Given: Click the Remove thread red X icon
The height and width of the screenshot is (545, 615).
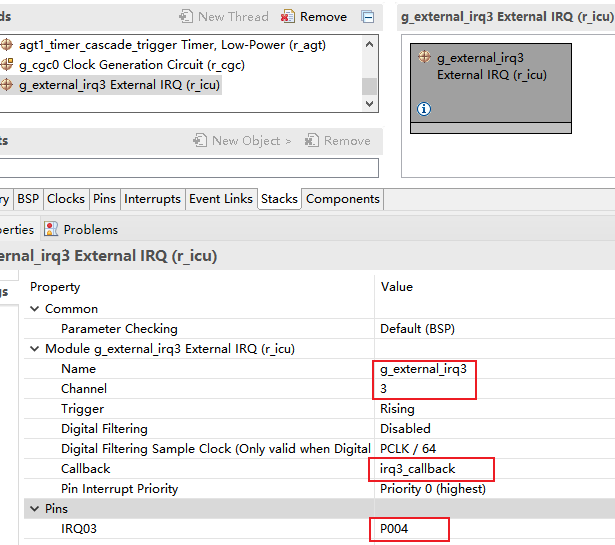Looking at the screenshot, I should tap(288, 17).
